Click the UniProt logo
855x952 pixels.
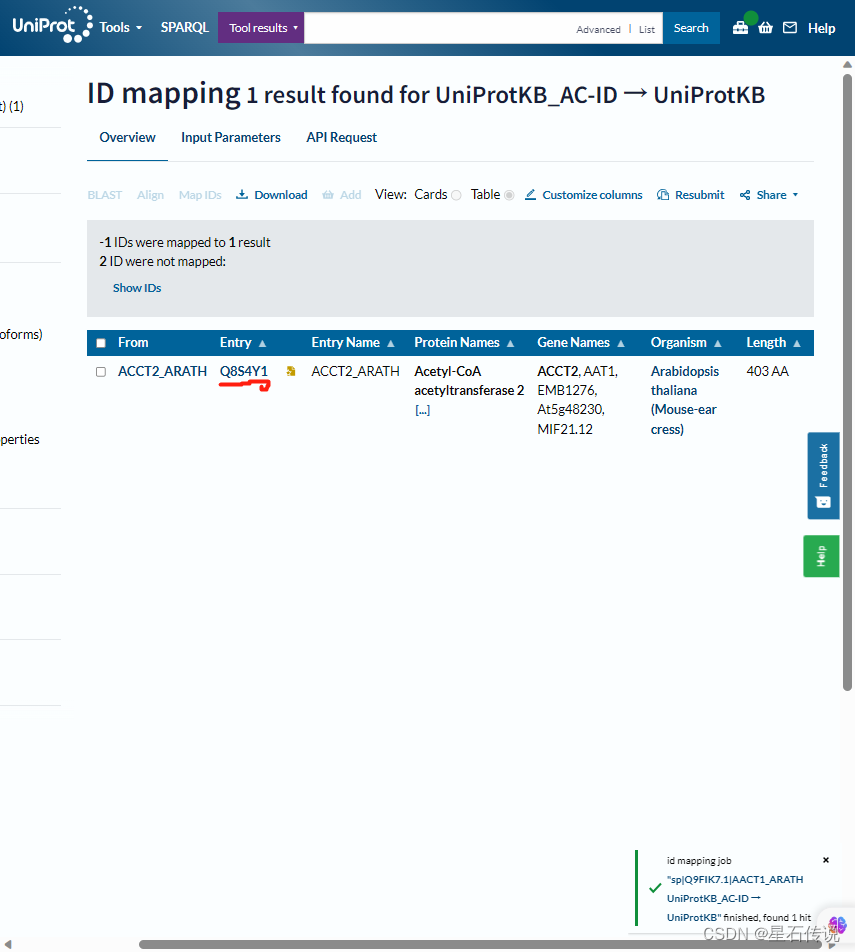[x=52, y=26]
